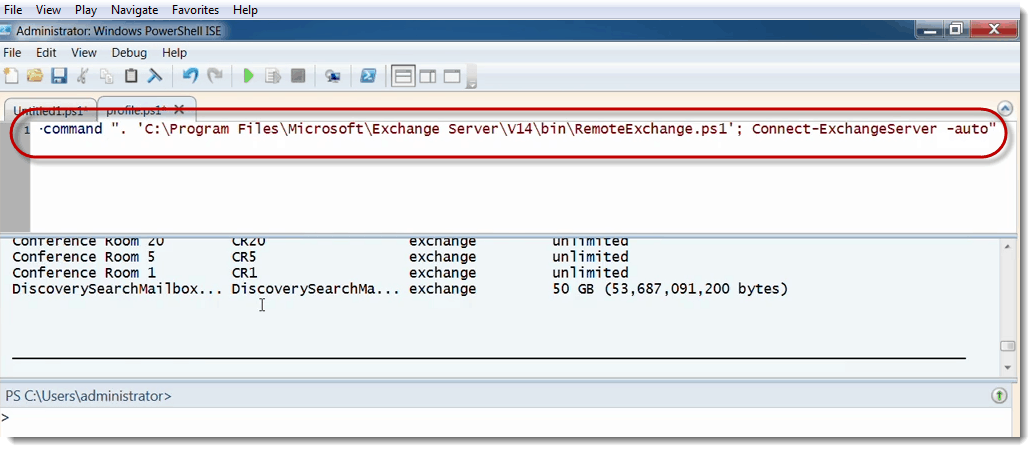Open the ISE File menu

click(x=12, y=53)
